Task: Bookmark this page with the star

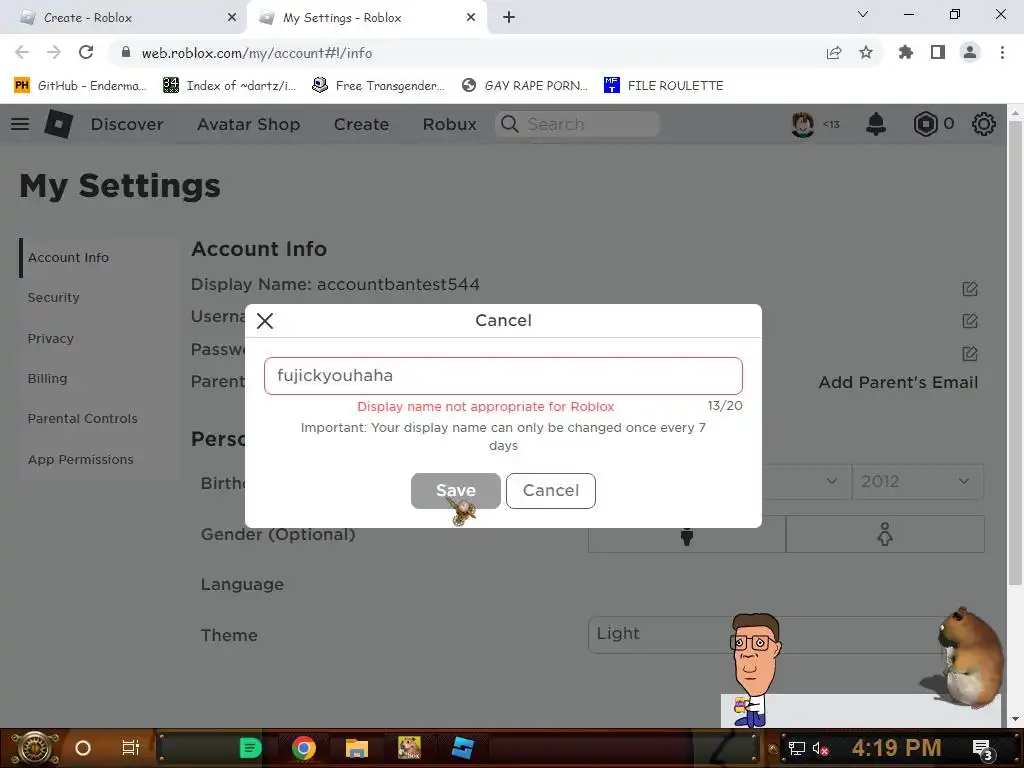Action: click(x=866, y=52)
